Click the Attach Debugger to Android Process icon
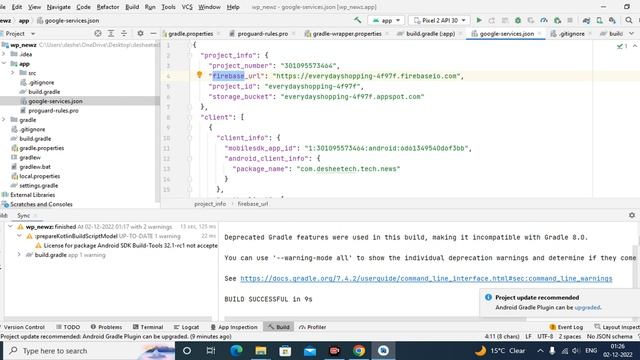640x360 pixels. [x=557, y=20]
